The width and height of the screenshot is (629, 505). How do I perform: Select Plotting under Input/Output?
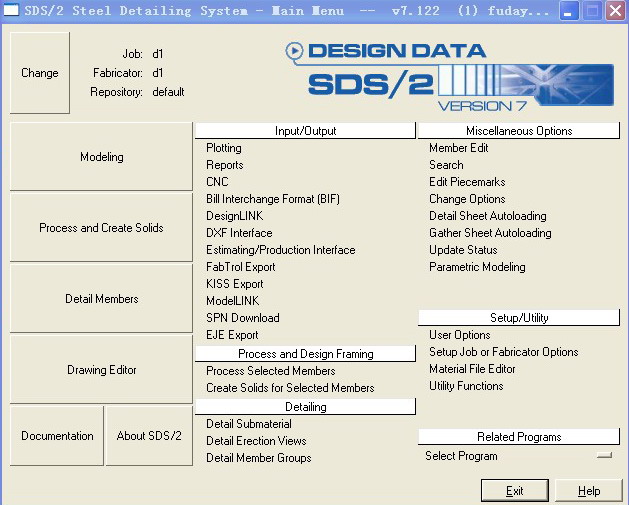coord(224,148)
